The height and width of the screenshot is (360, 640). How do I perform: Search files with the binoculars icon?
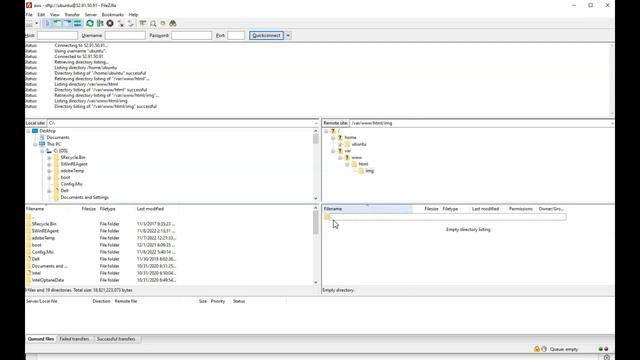(173, 24)
